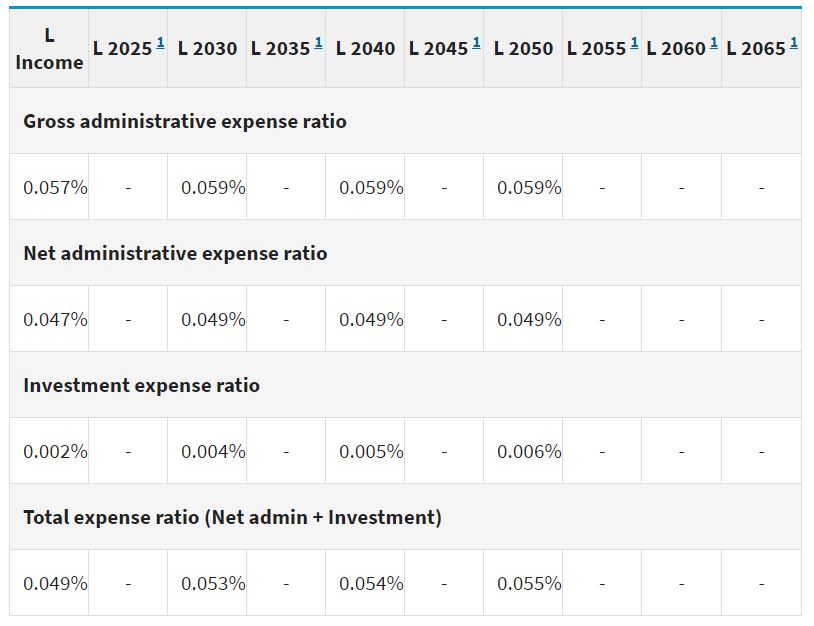Select the Gross administrative expense ratio row heading
This screenshot has width=814, height=626.
185,122
